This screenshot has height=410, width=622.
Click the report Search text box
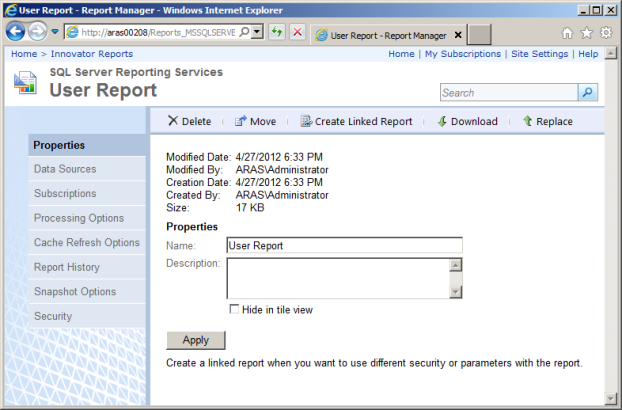coord(509,92)
